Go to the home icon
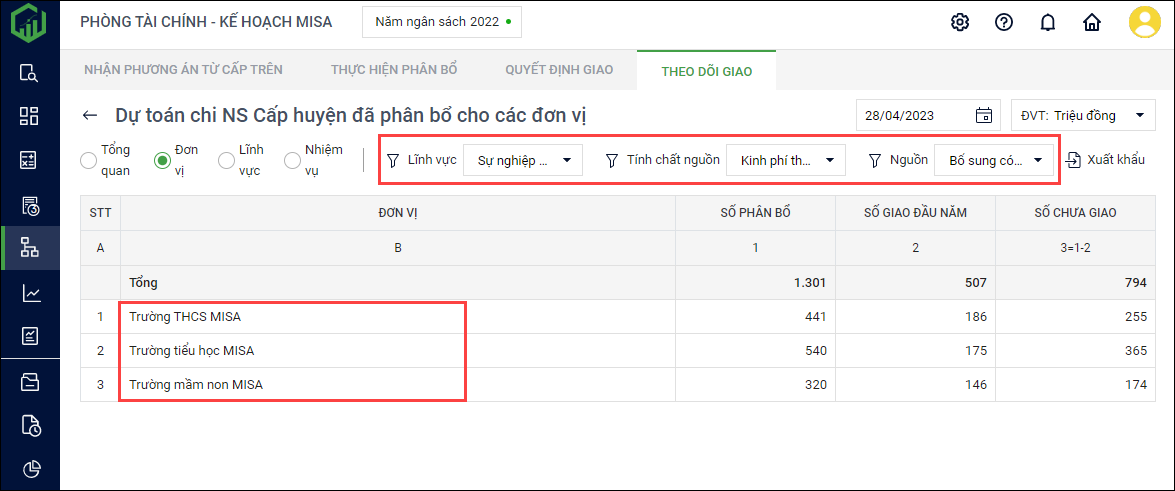This screenshot has width=1175, height=491. point(1092,22)
